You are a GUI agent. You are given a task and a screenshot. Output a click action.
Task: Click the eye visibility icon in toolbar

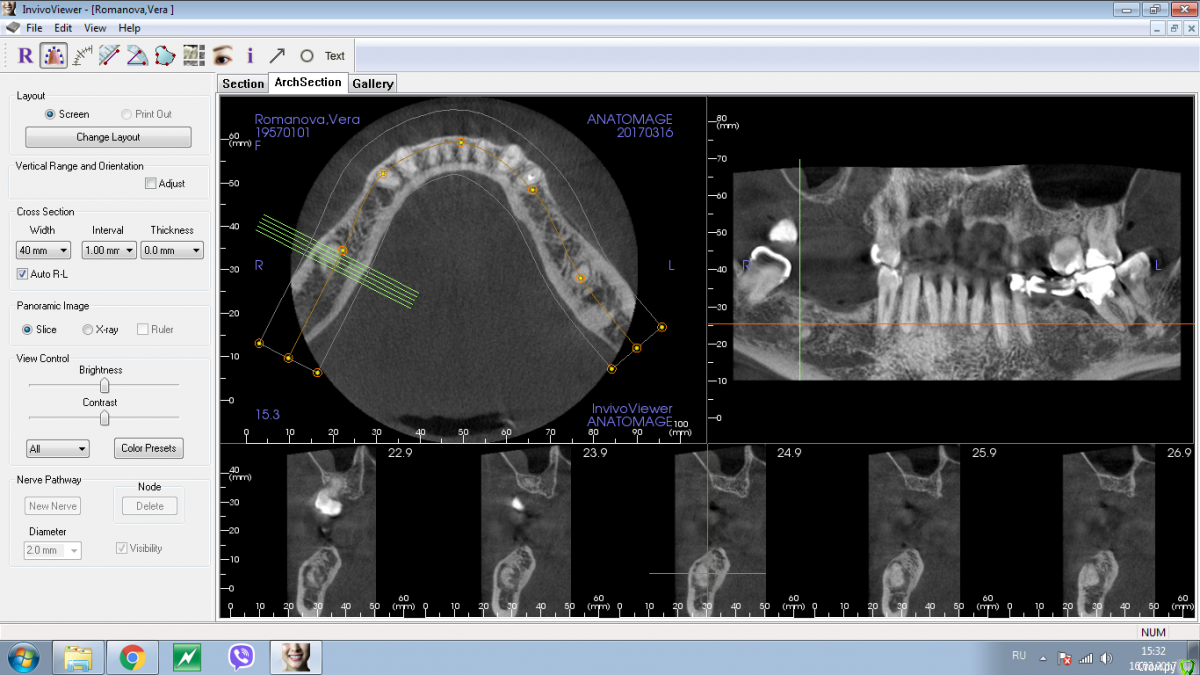[x=222, y=56]
